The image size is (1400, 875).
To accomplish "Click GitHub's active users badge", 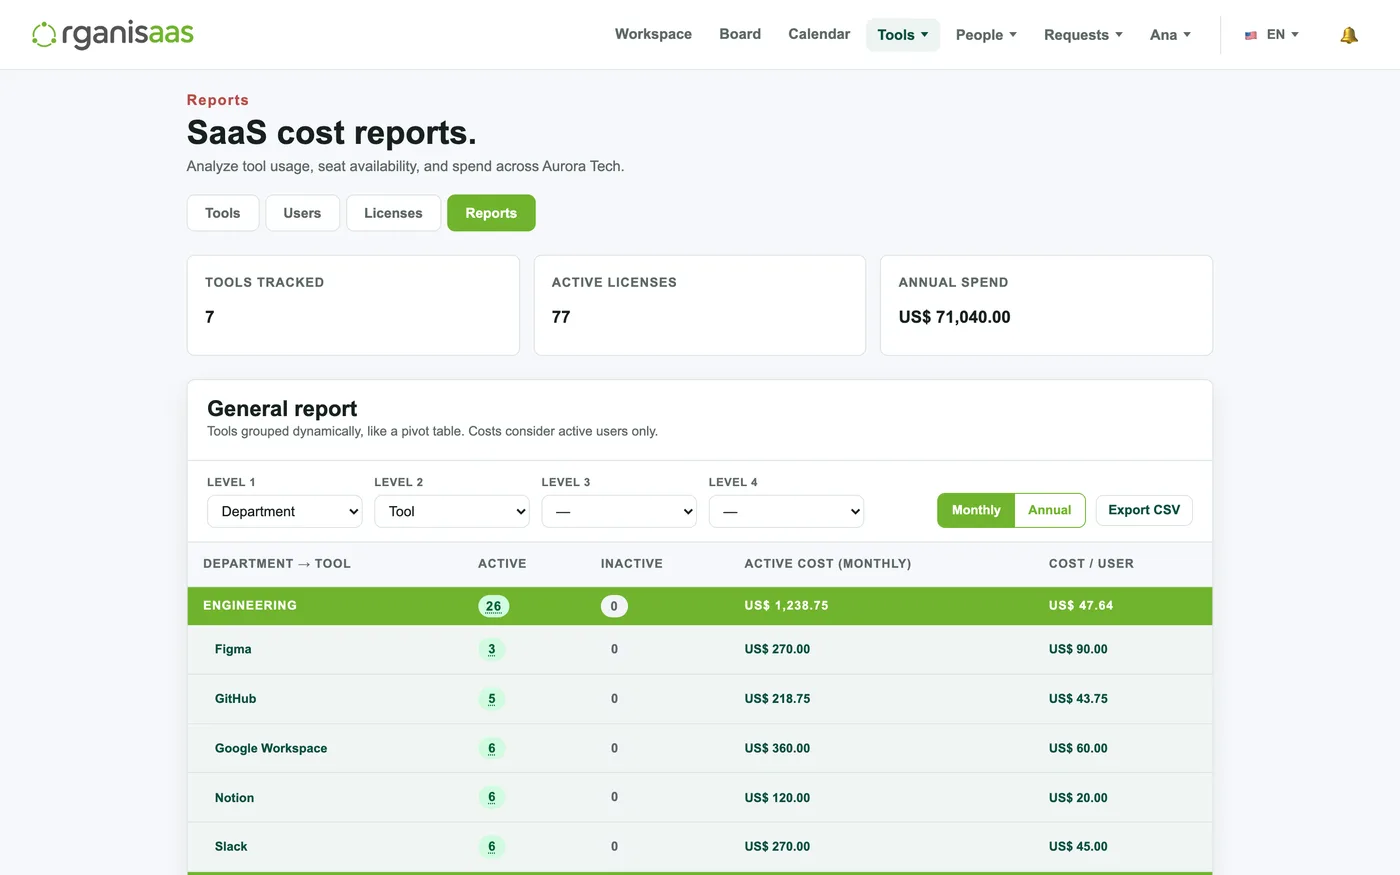I will 492,699.
